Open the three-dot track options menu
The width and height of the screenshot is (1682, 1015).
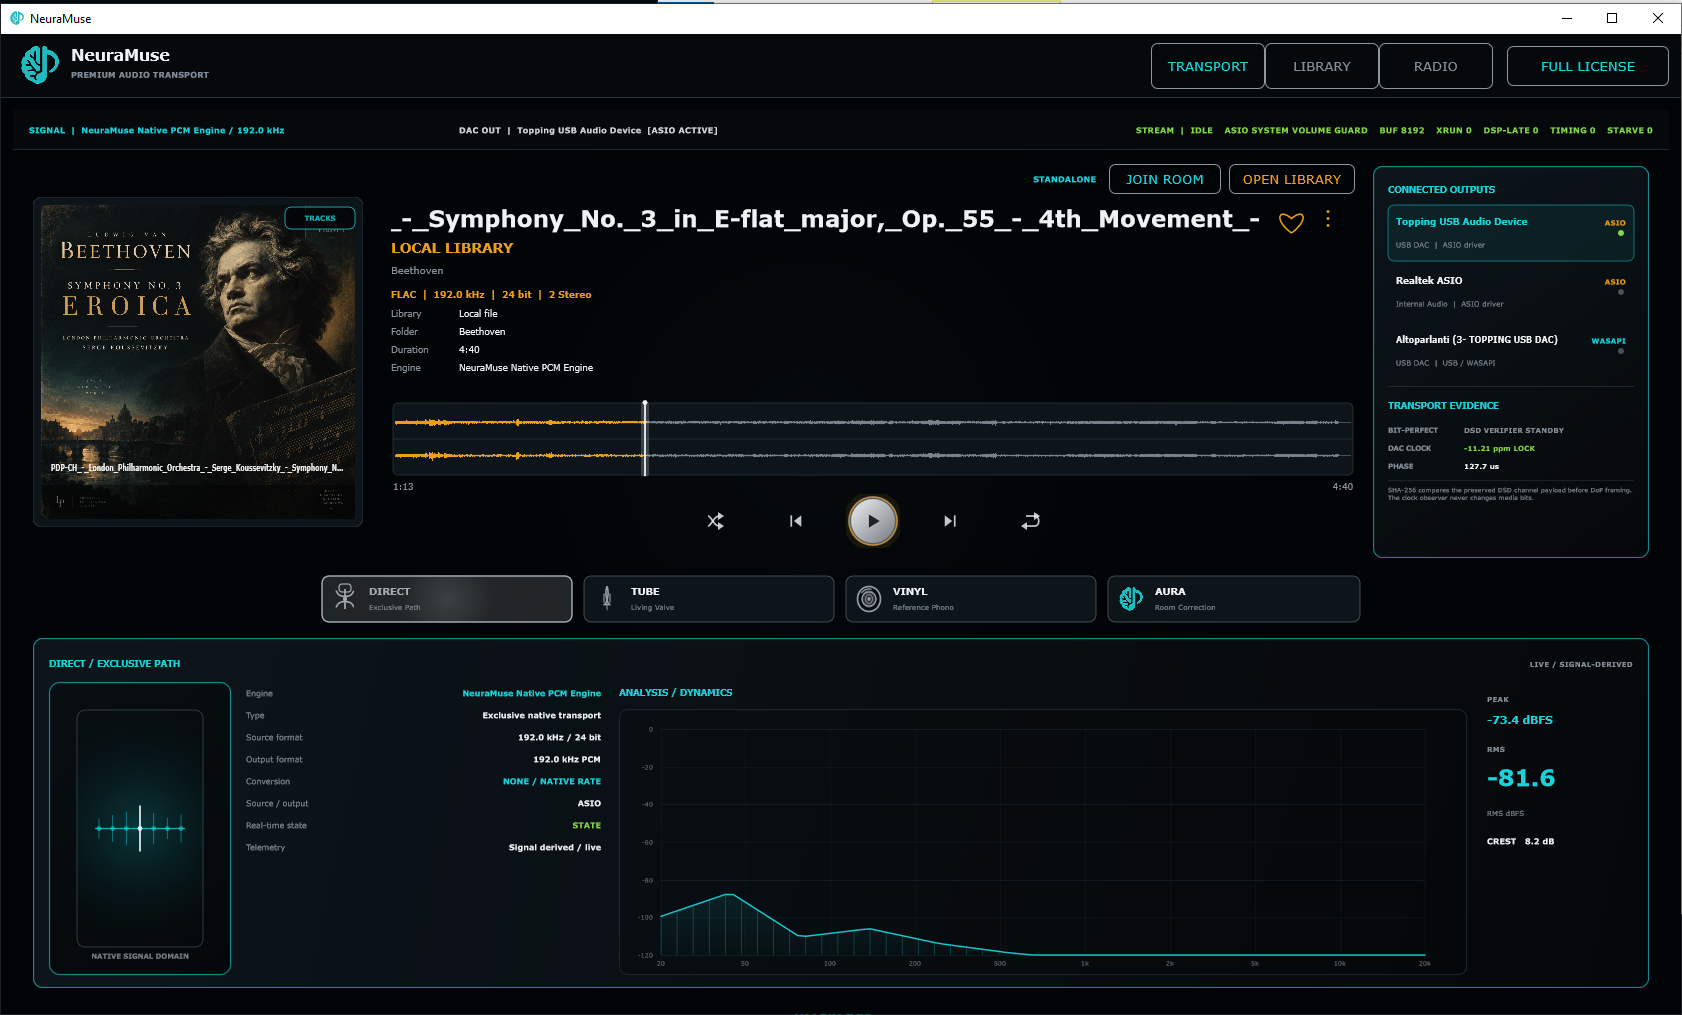click(1328, 219)
